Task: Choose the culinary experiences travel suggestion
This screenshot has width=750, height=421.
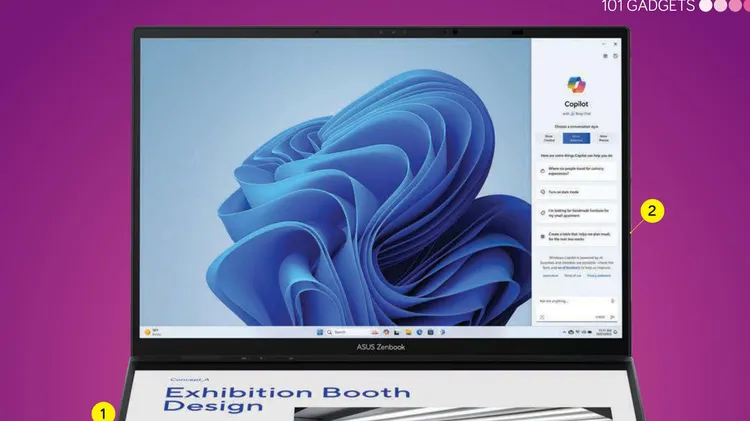Action: [576, 171]
